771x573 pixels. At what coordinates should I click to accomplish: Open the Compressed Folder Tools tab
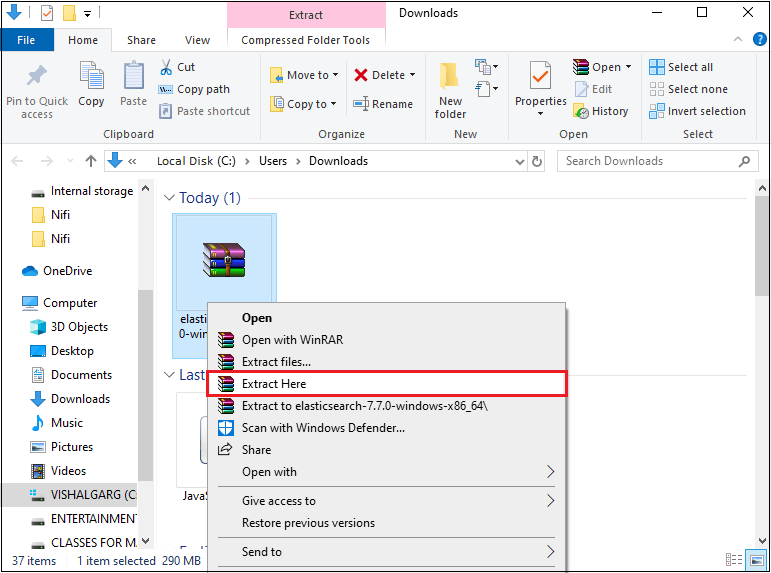point(305,40)
